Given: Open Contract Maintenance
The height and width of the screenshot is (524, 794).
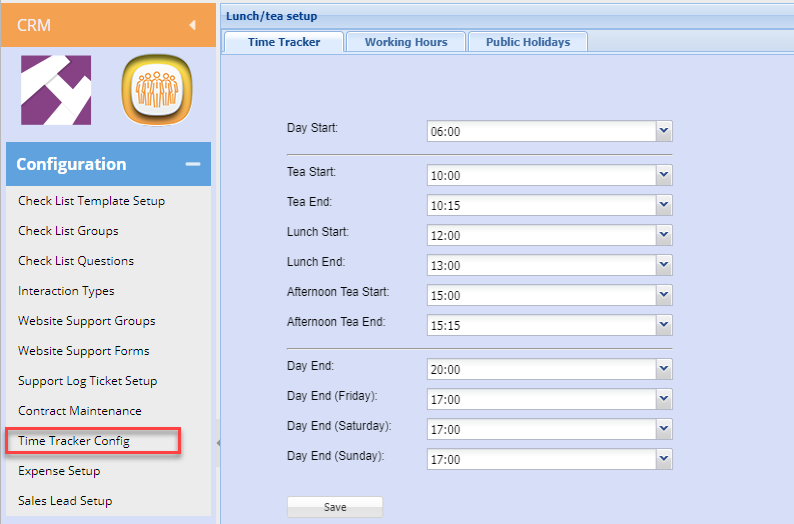Looking at the screenshot, I should [x=80, y=411].
